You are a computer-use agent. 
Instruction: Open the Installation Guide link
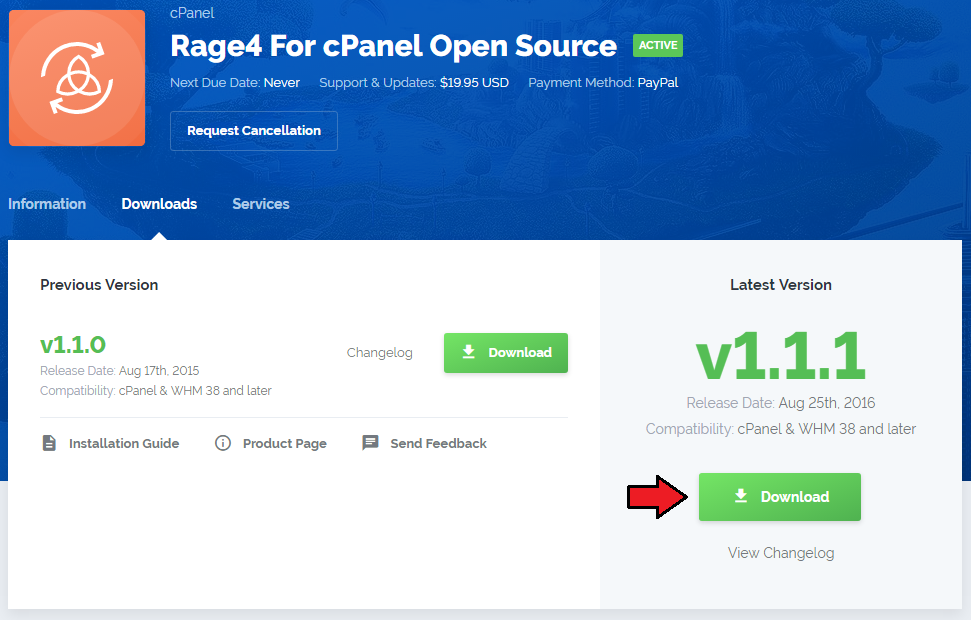tap(124, 443)
